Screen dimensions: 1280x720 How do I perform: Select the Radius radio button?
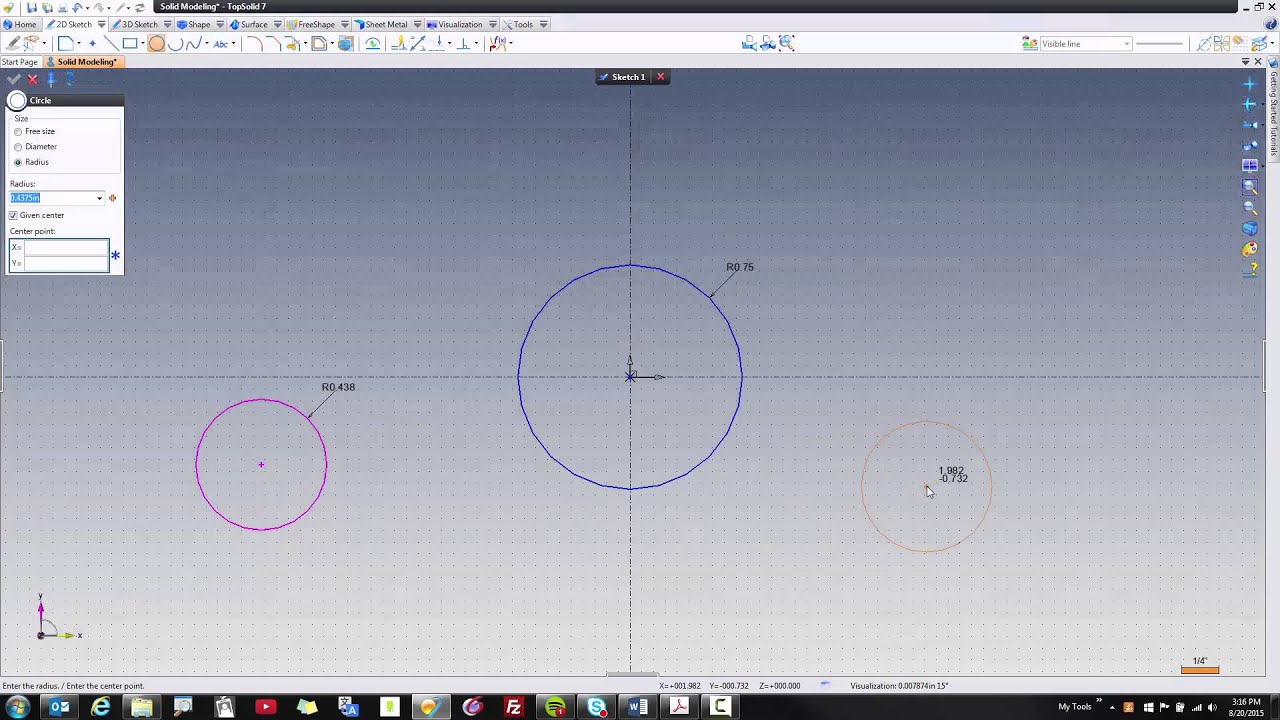[18, 162]
